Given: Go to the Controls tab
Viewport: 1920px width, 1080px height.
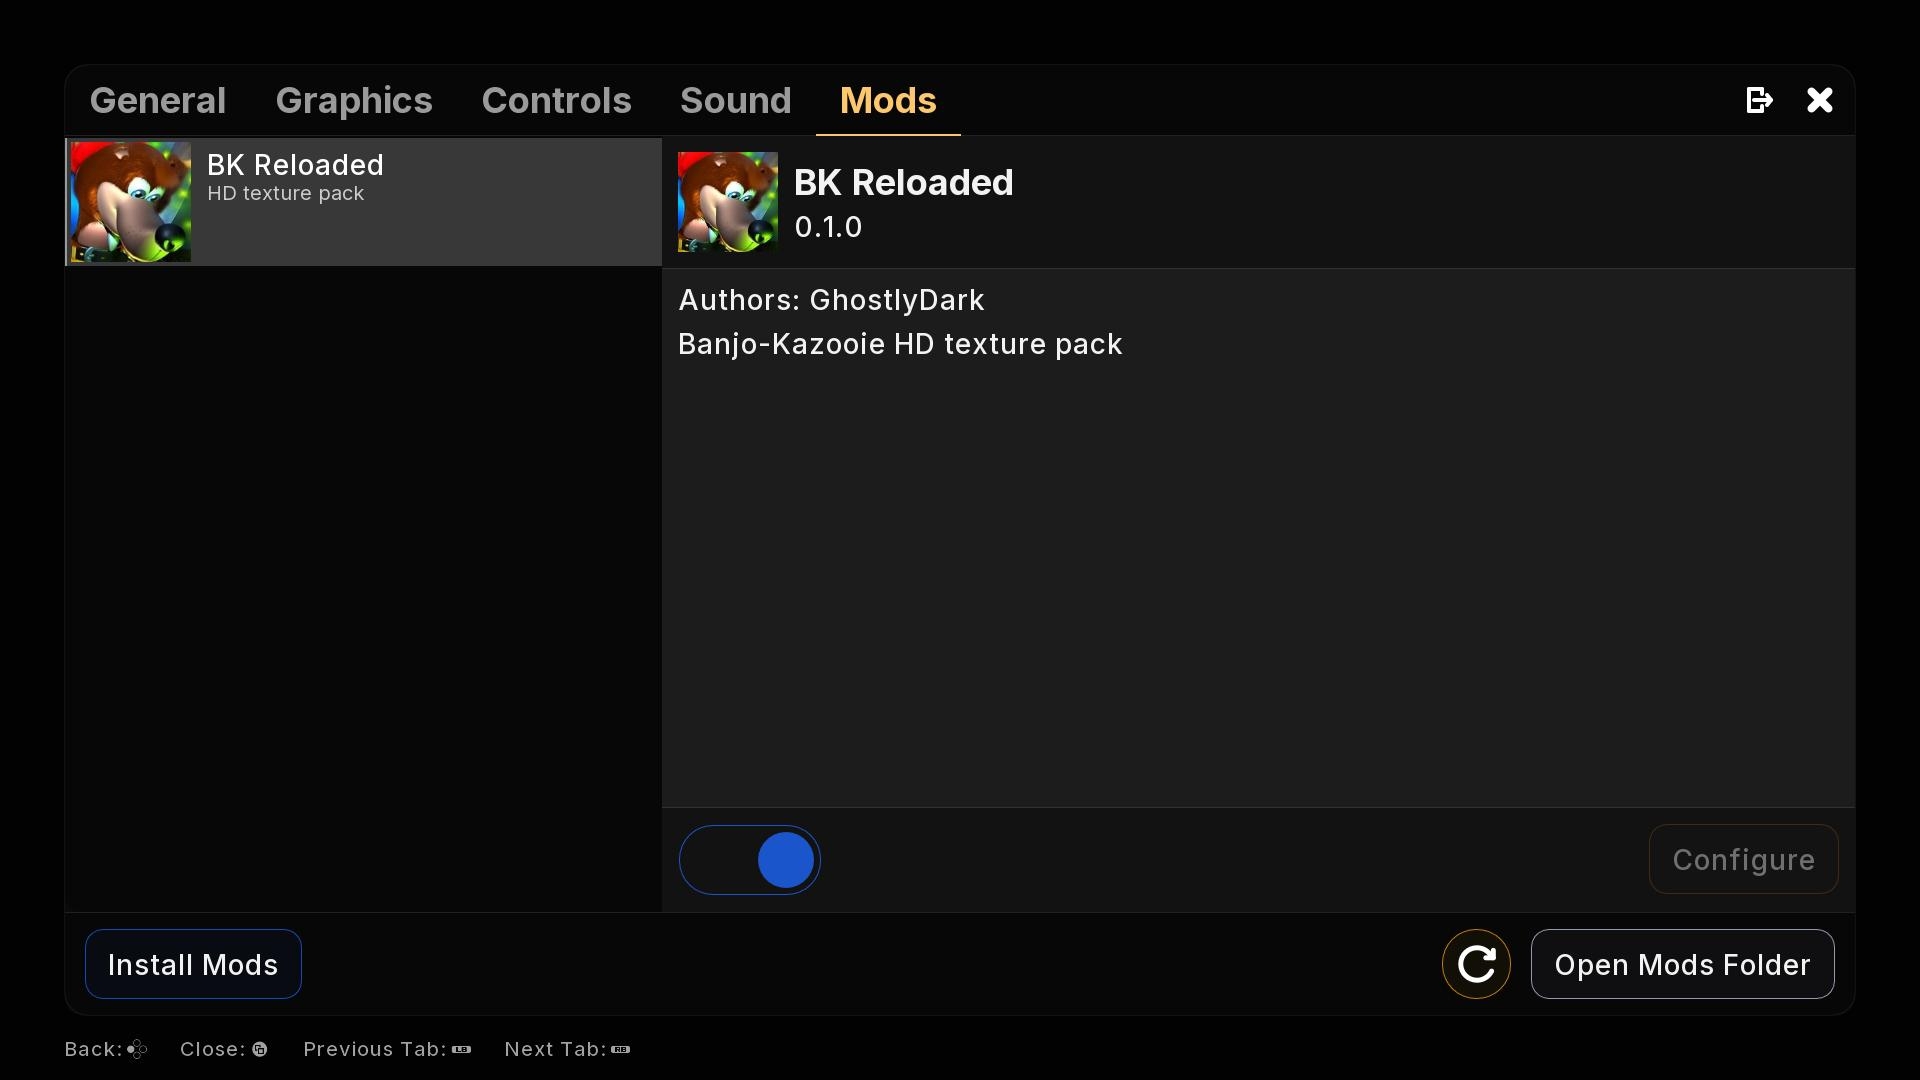Looking at the screenshot, I should click(556, 101).
